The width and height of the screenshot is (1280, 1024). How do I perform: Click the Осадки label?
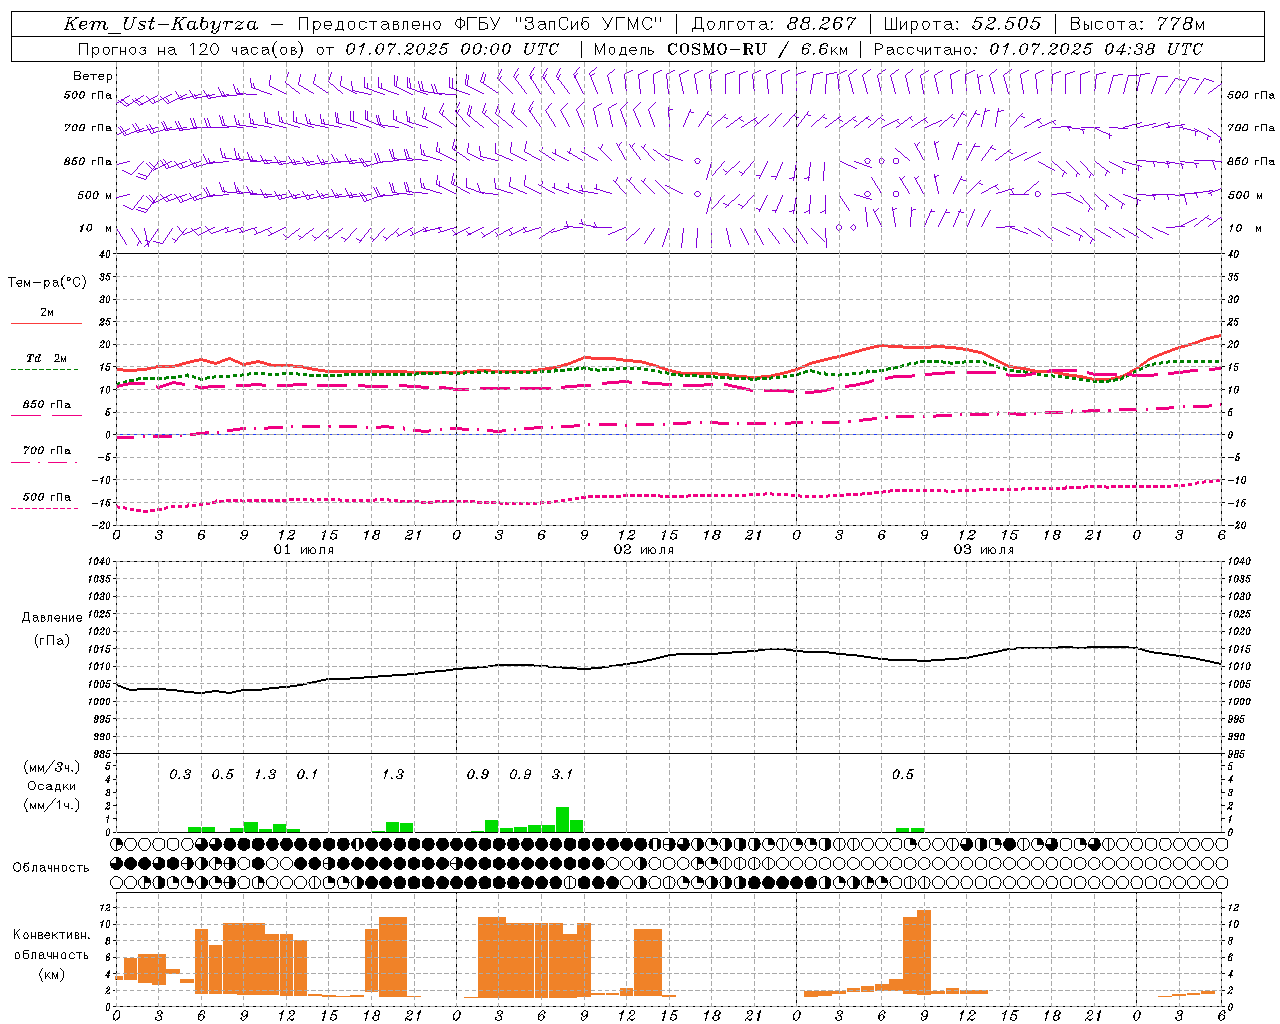[x=52, y=786]
